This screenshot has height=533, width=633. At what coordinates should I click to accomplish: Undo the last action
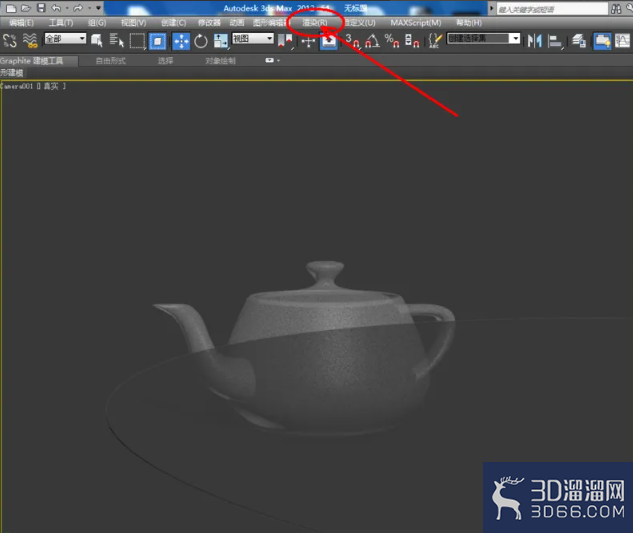pos(56,8)
